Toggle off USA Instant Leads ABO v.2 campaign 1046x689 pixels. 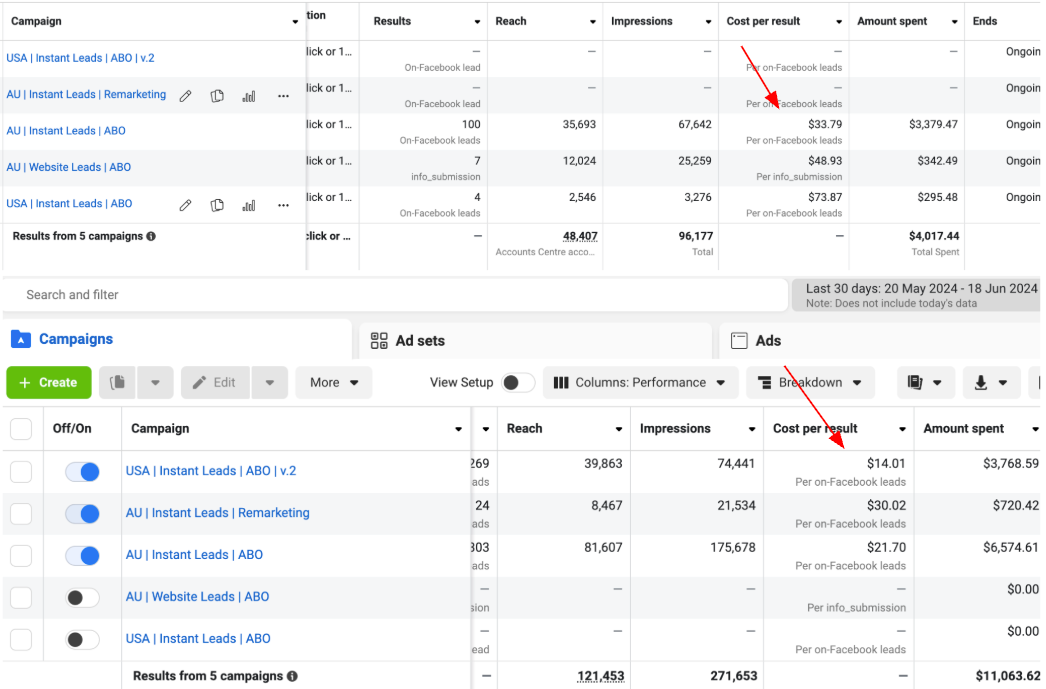click(82, 472)
